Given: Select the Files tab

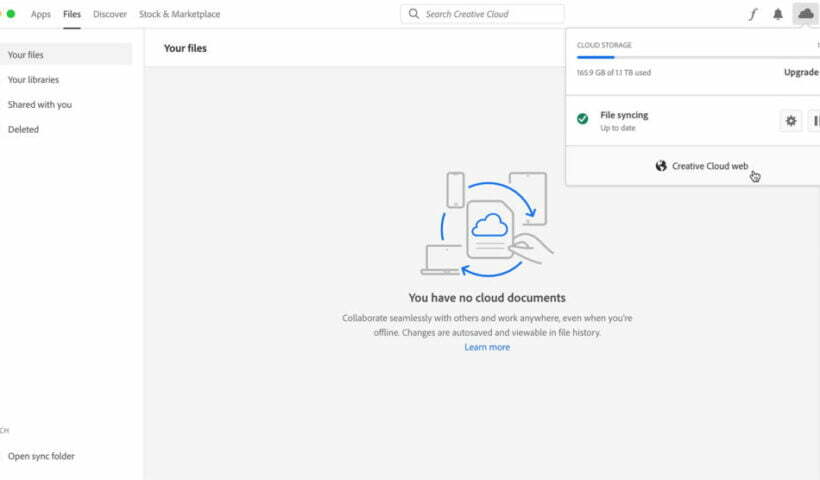Looking at the screenshot, I should click(x=72, y=14).
